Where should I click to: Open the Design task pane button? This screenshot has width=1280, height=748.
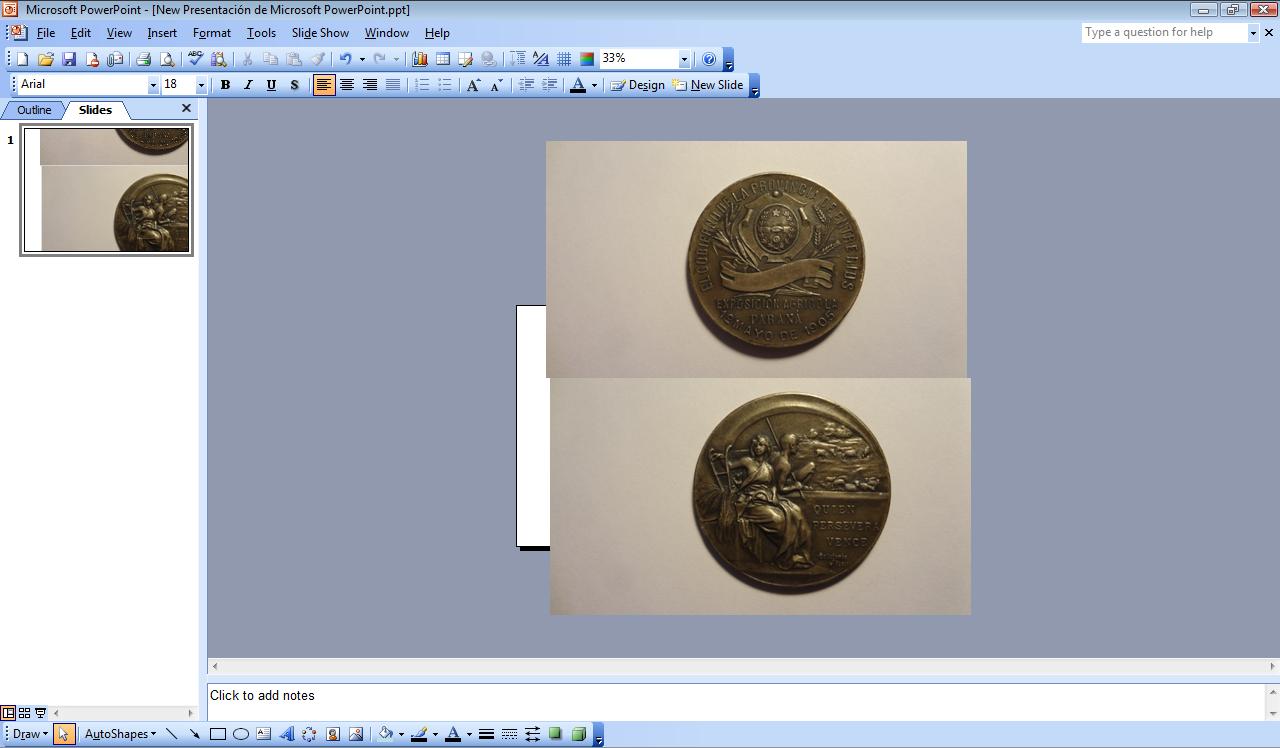[x=638, y=85]
